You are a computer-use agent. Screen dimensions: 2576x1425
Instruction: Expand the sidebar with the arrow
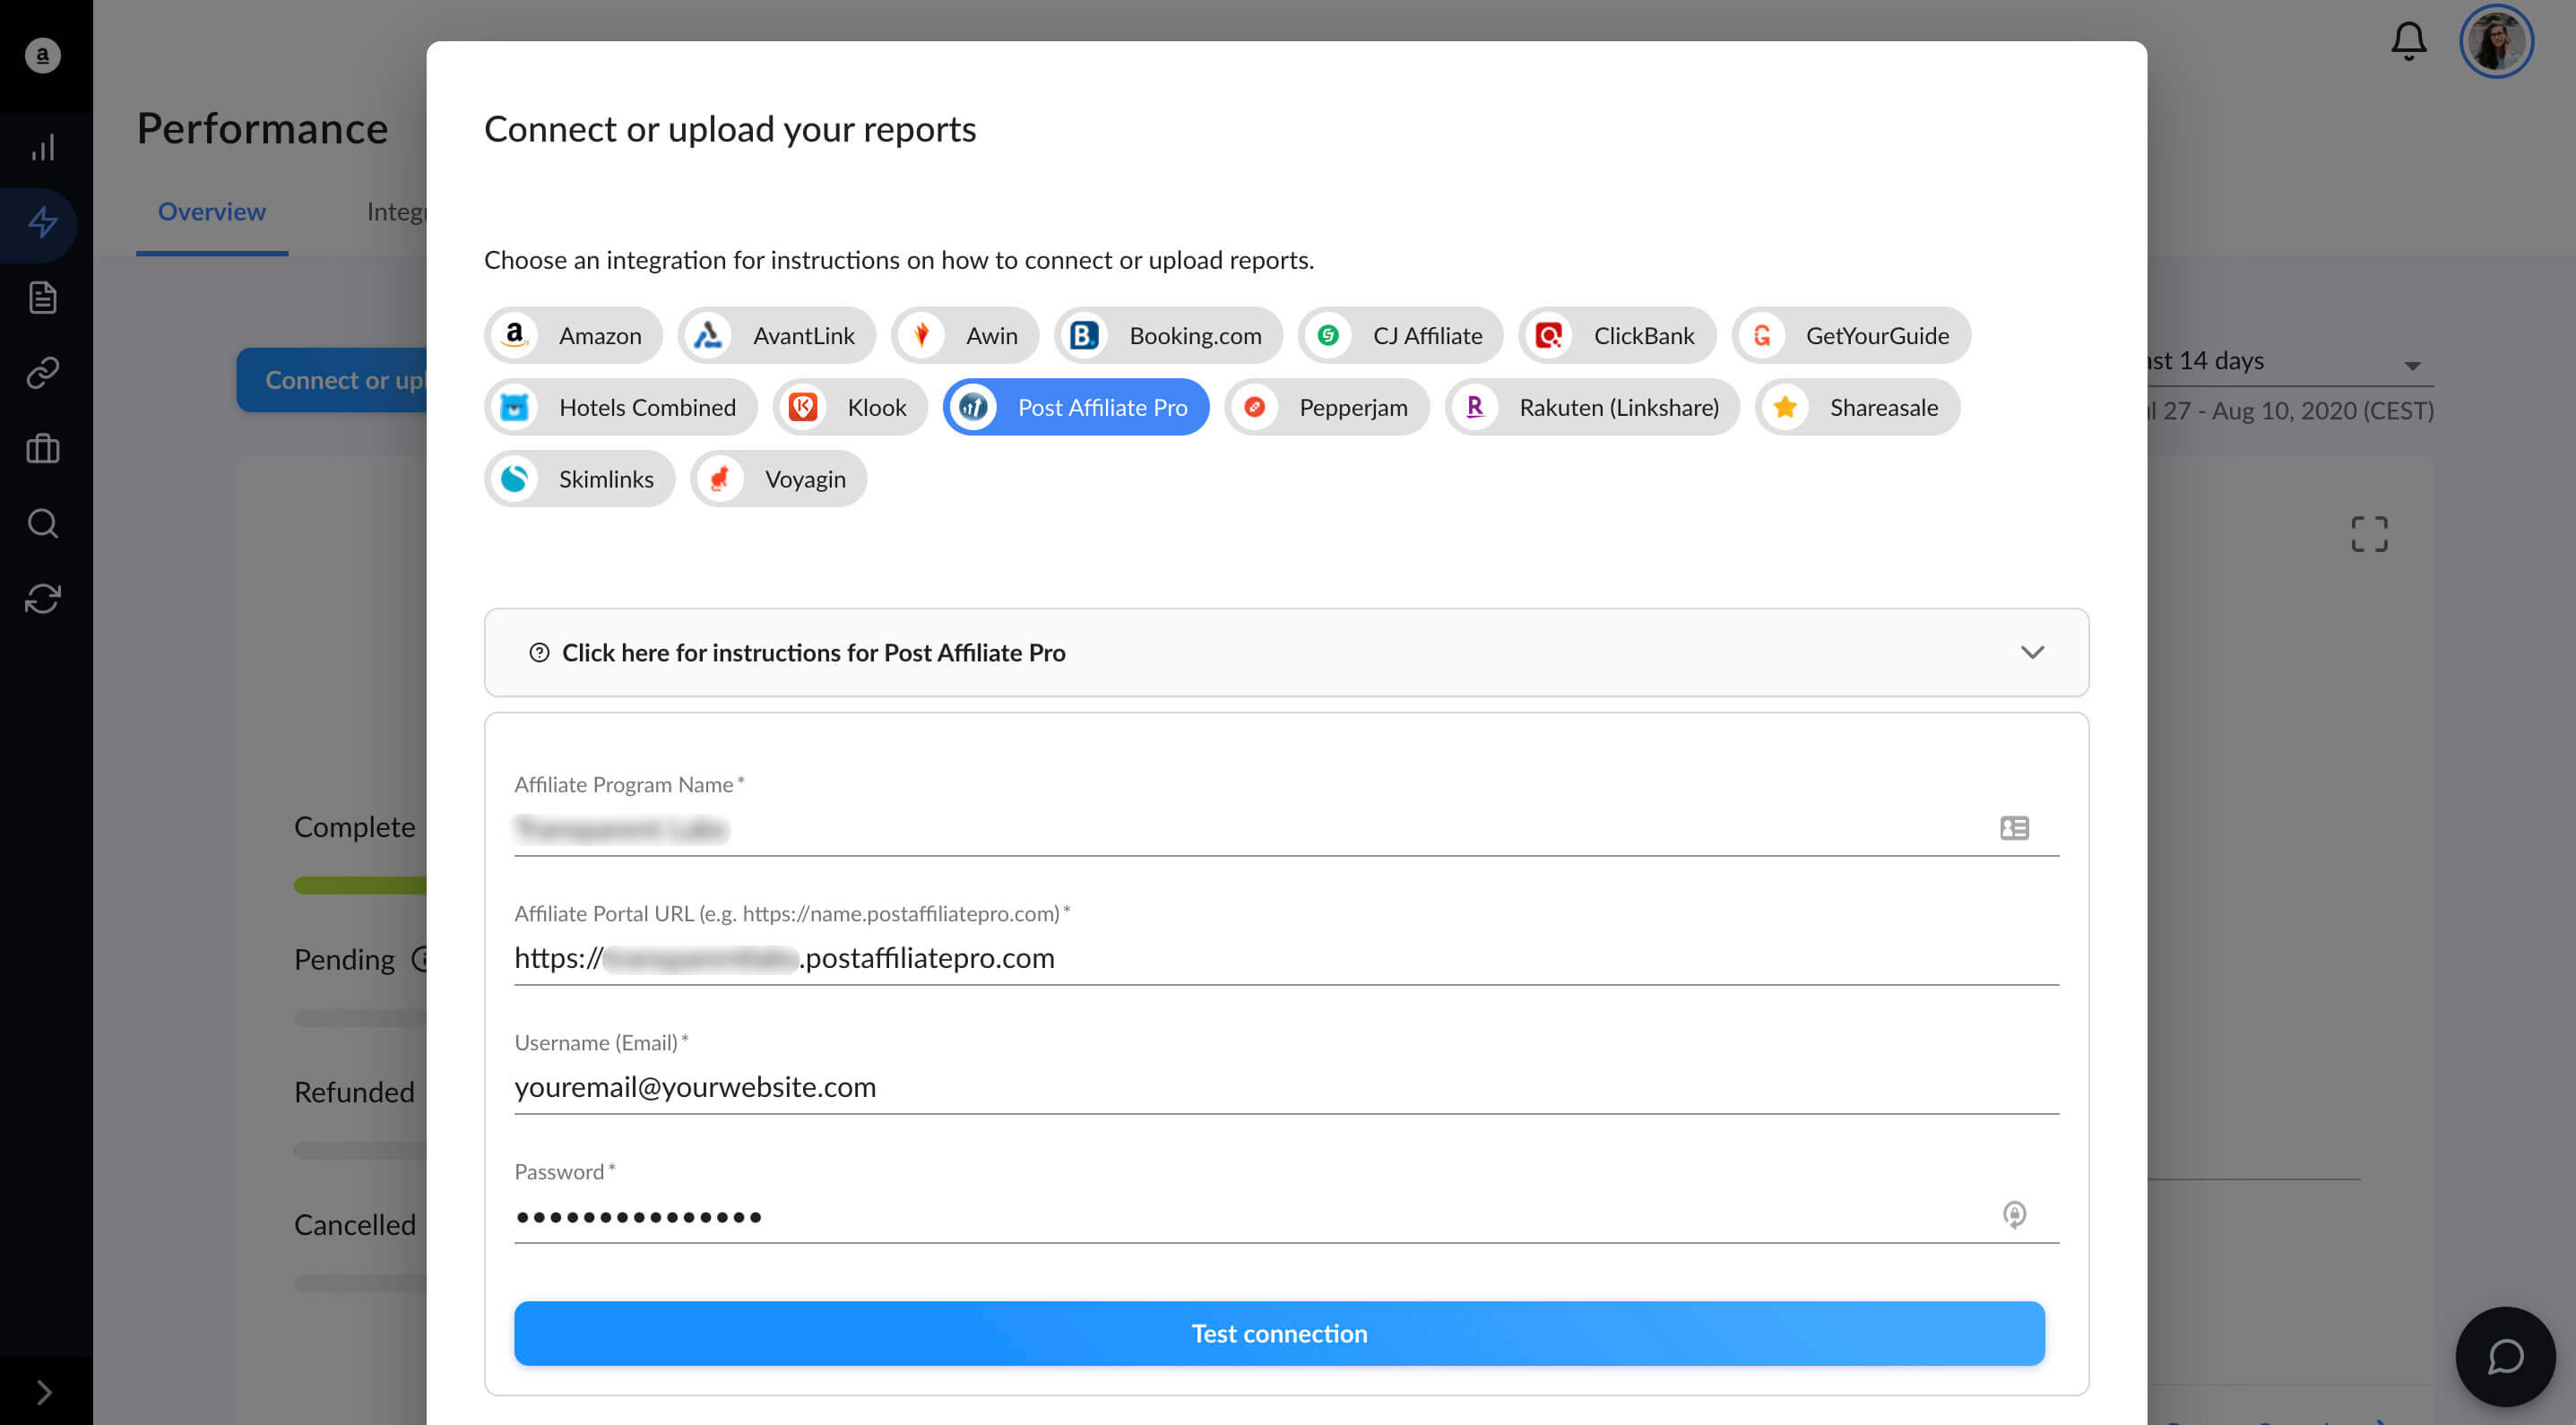point(43,1391)
